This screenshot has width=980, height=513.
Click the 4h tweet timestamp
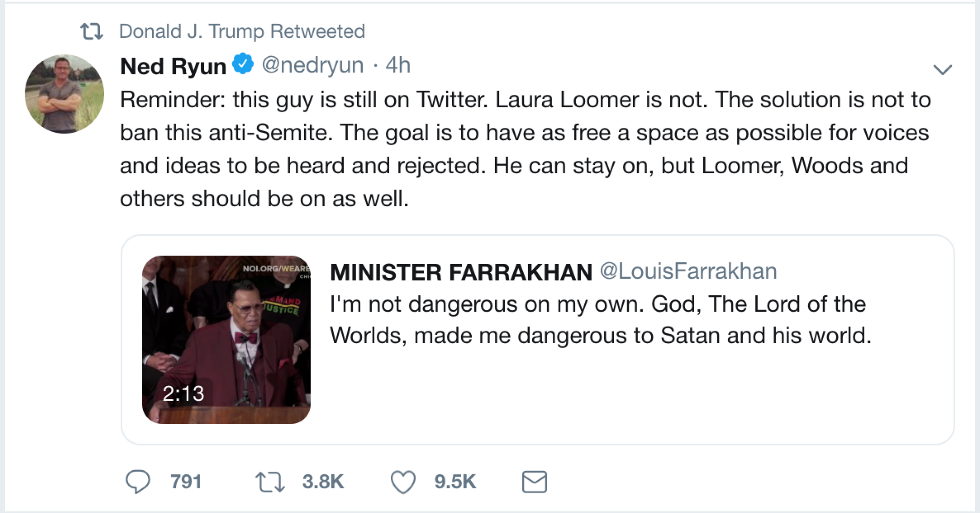point(398,66)
